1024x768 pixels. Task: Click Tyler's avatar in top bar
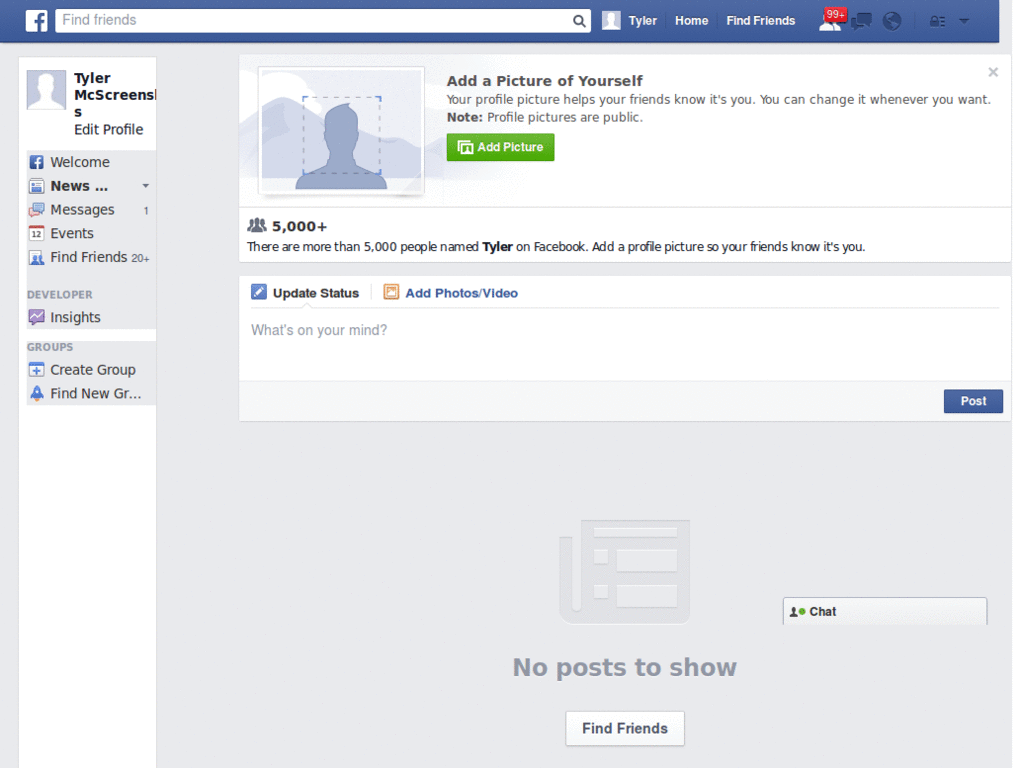611,20
